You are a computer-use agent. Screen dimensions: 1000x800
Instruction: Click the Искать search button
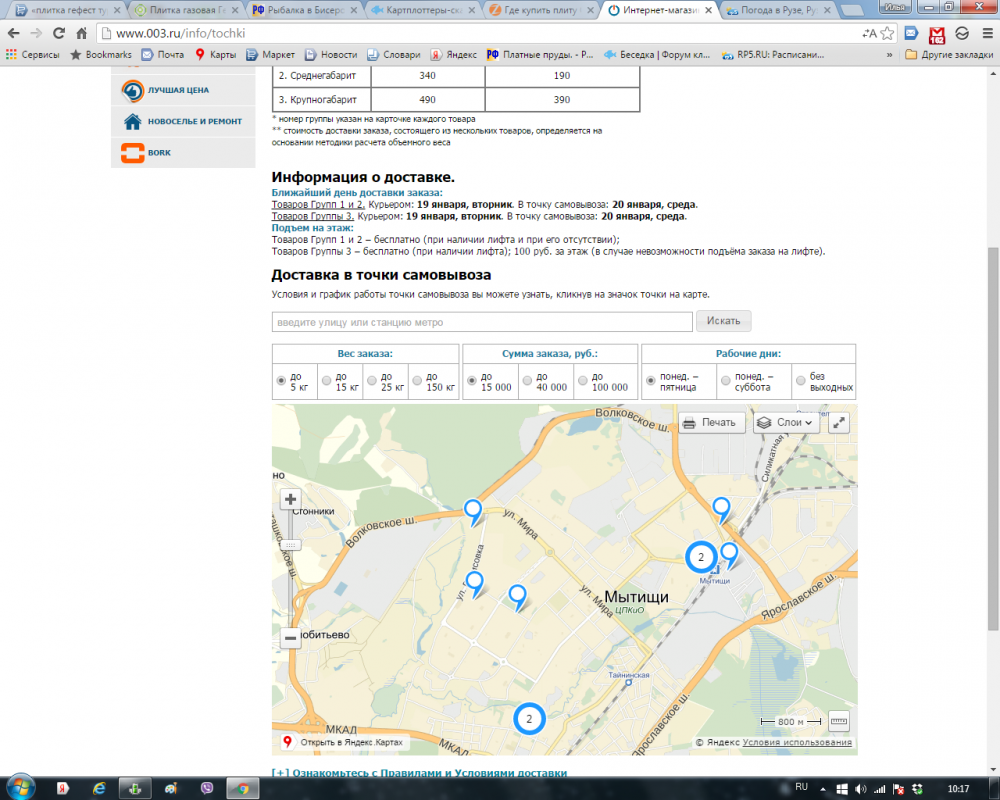tap(723, 321)
